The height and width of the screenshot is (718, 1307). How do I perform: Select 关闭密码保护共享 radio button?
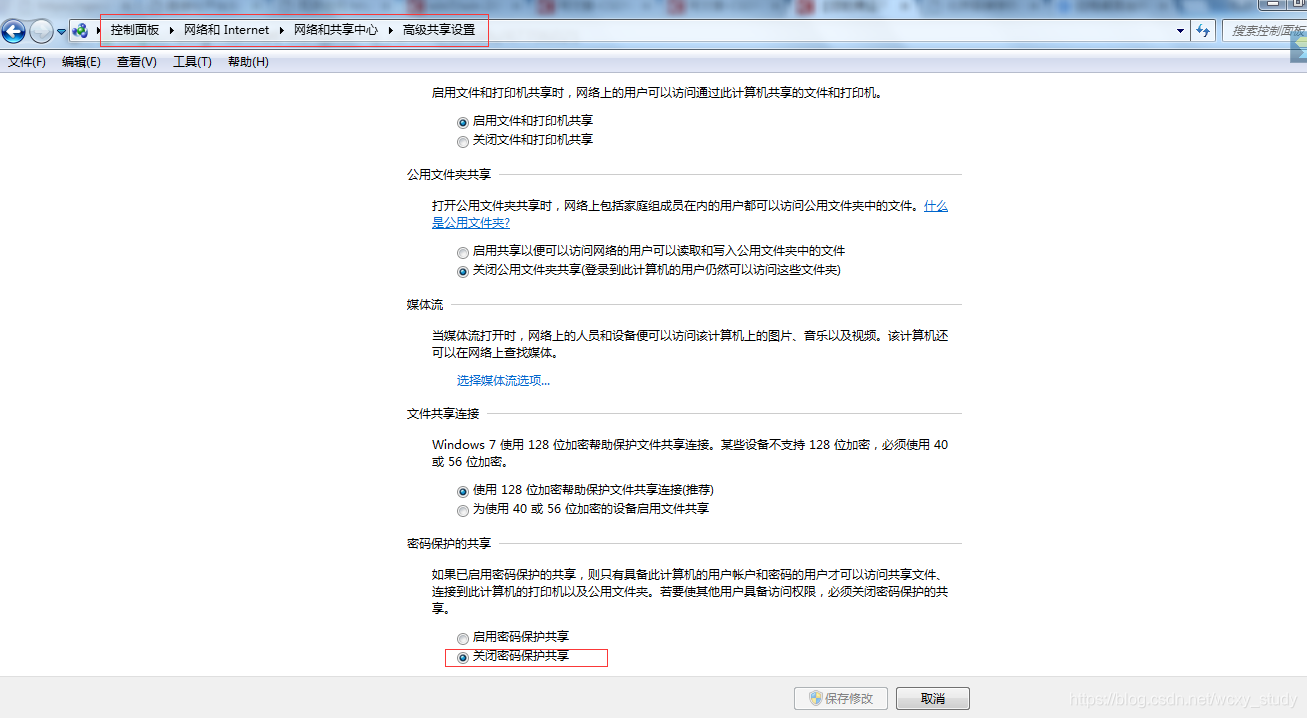tap(463, 657)
